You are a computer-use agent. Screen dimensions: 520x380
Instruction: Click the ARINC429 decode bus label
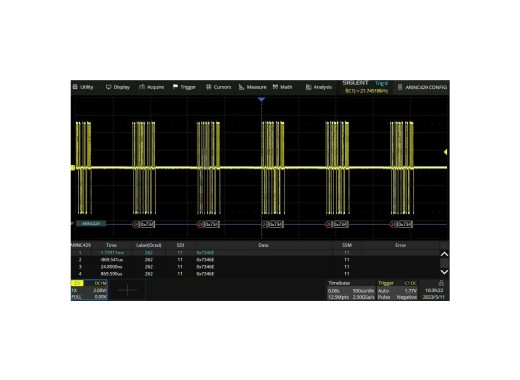click(x=91, y=224)
